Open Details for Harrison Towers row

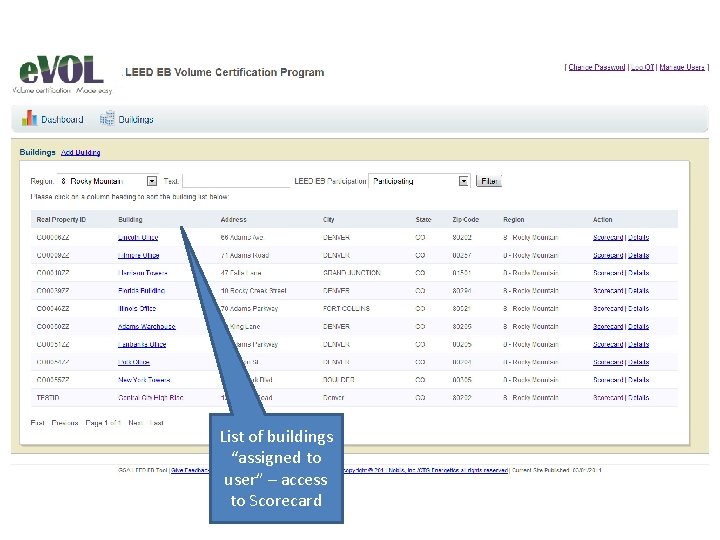point(638,273)
